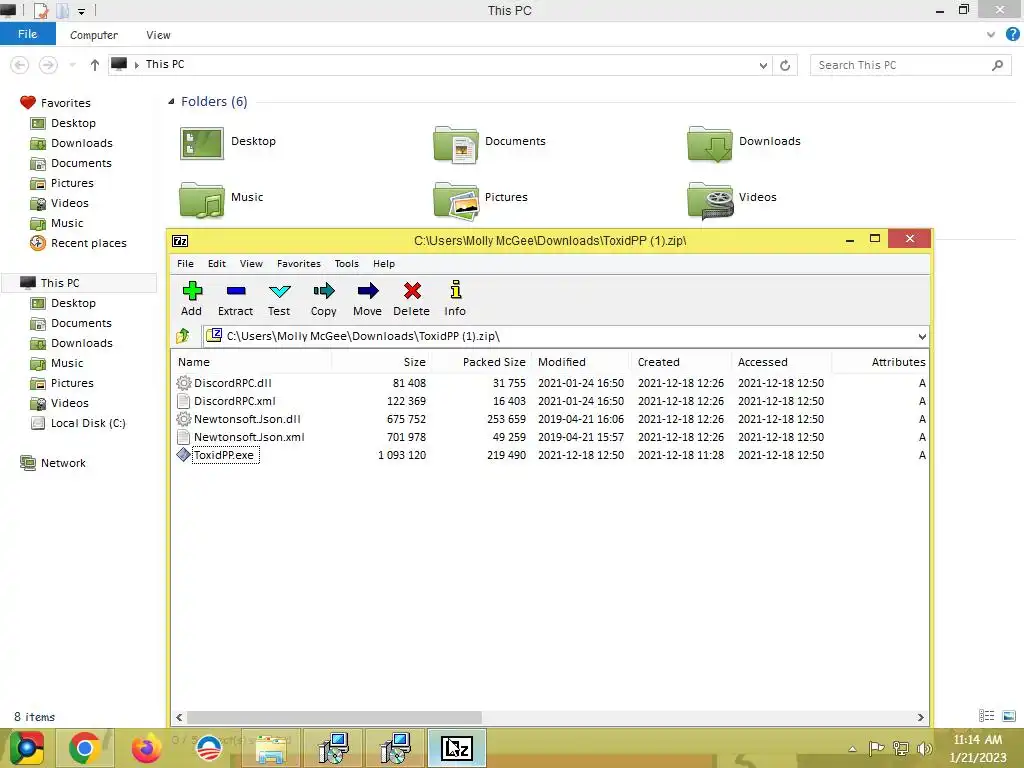The width and height of the screenshot is (1024, 768).
Task: Open Explorer recent locations dropdown
Action: 72,65
